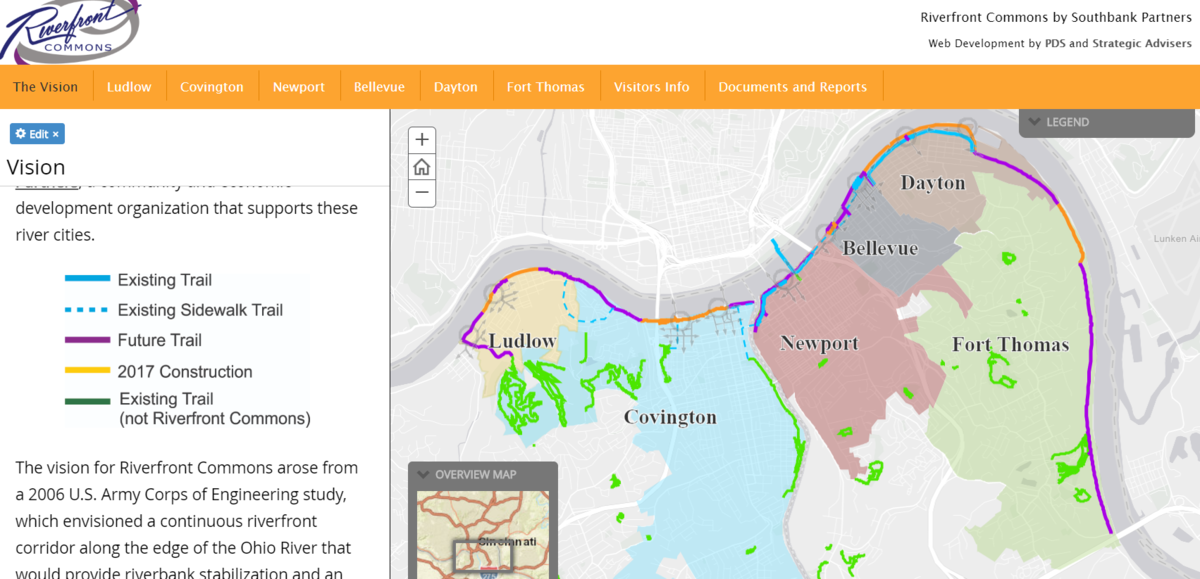Click the Ludlow label on the map
1200x579 pixels.
click(522, 341)
